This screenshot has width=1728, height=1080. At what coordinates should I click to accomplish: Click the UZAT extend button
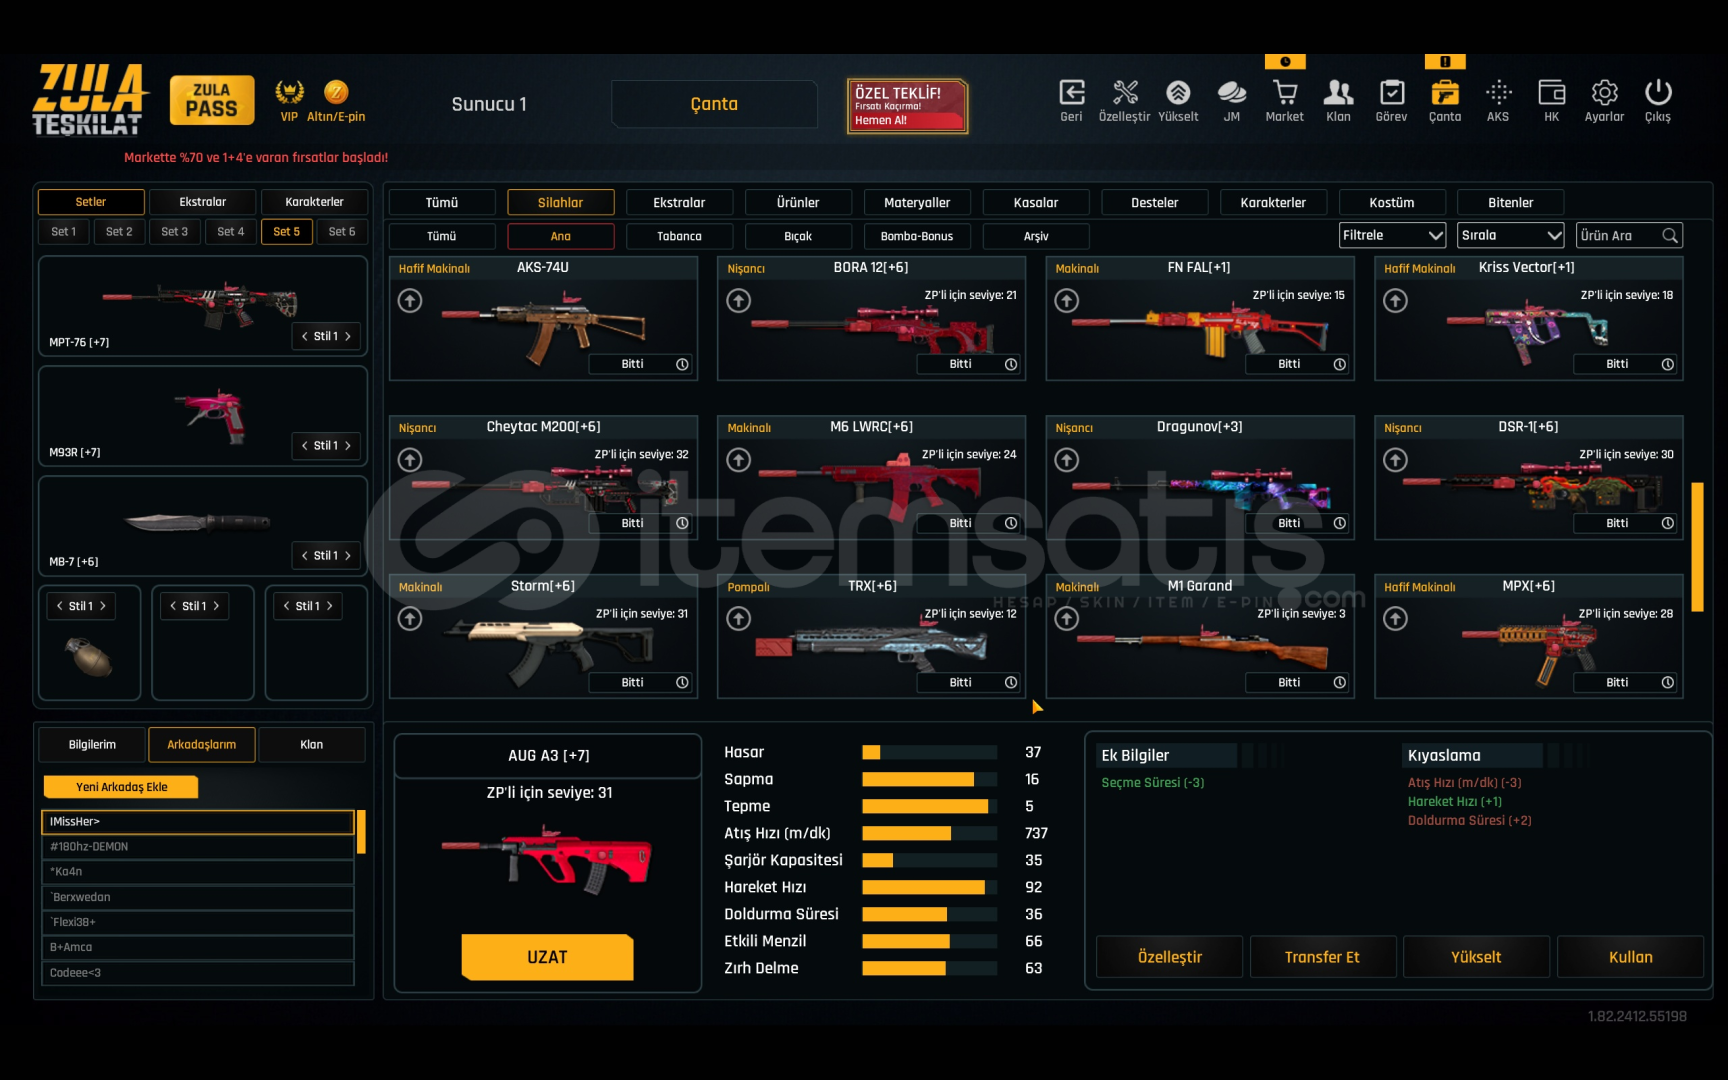point(547,957)
